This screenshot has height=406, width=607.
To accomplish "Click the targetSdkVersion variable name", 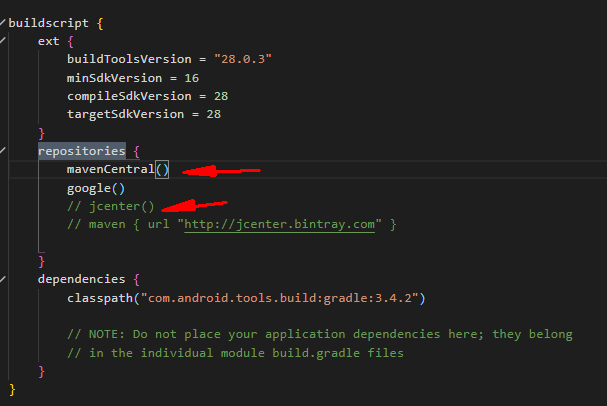I will click(125, 114).
